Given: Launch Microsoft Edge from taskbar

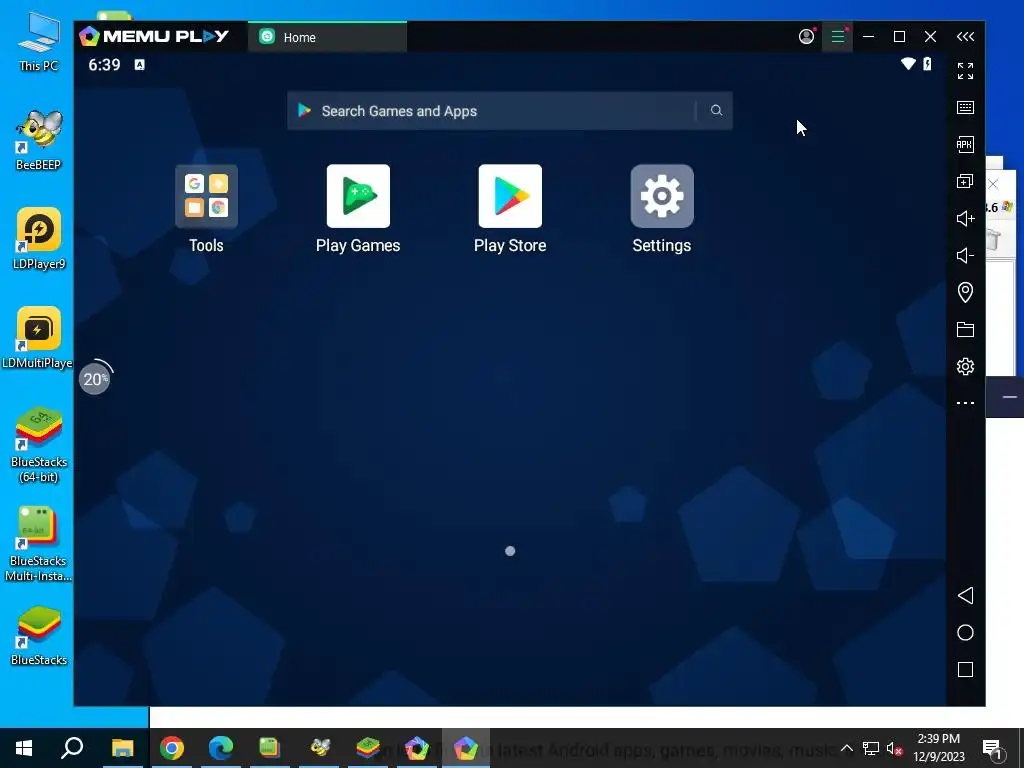Looking at the screenshot, I should (221, 748).
